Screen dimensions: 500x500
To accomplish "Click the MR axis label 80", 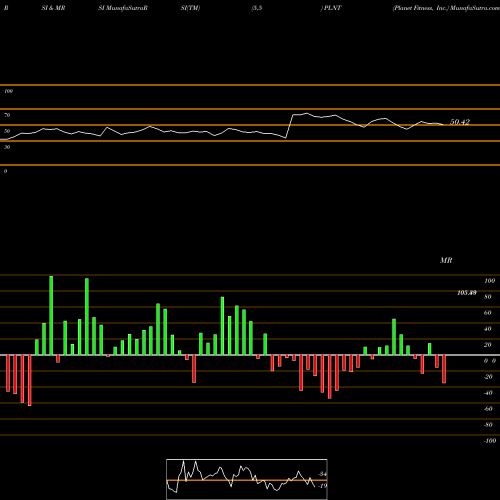I will click(488, 297).
